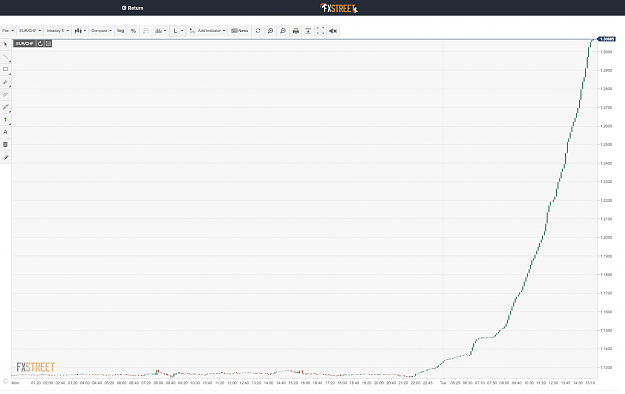This screenshot has width=625, height=394.
Task: Select the pencil drawing tool
Action: coord(6,158)
